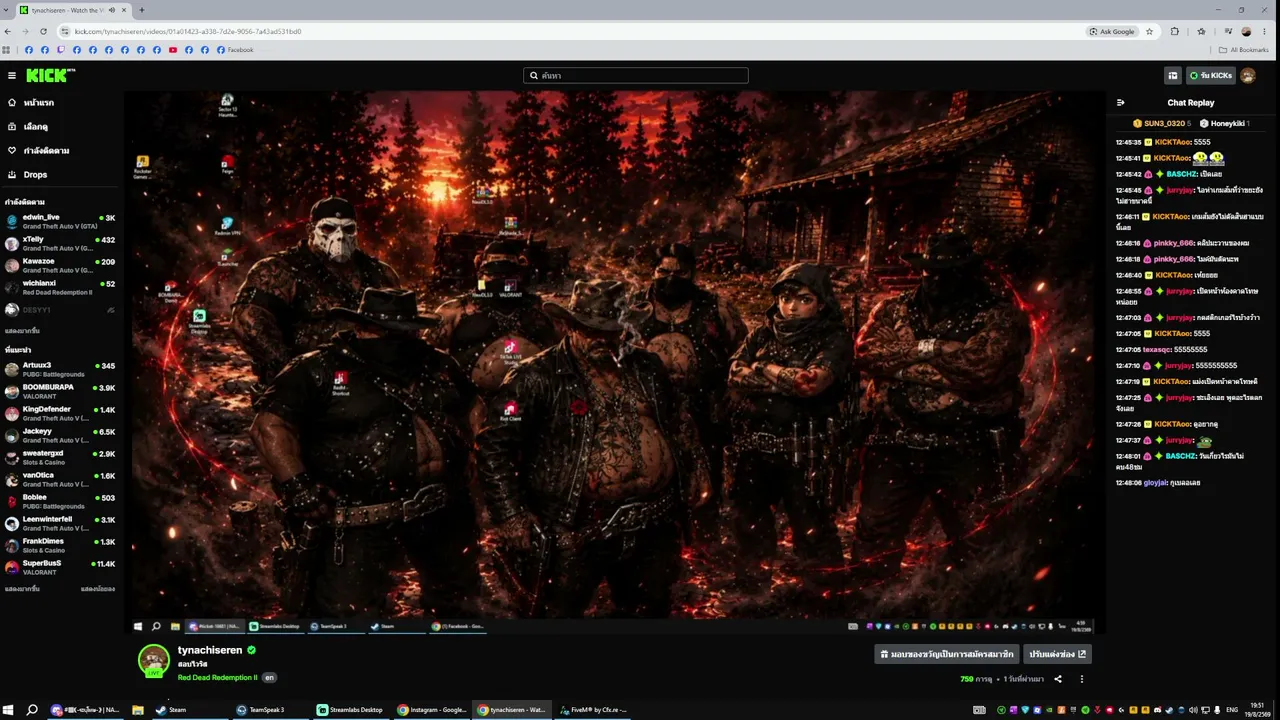Go back to the previous page
The width and height of the screenshot is (1280, 720).
pyautogui.click(x=8, y=31)
